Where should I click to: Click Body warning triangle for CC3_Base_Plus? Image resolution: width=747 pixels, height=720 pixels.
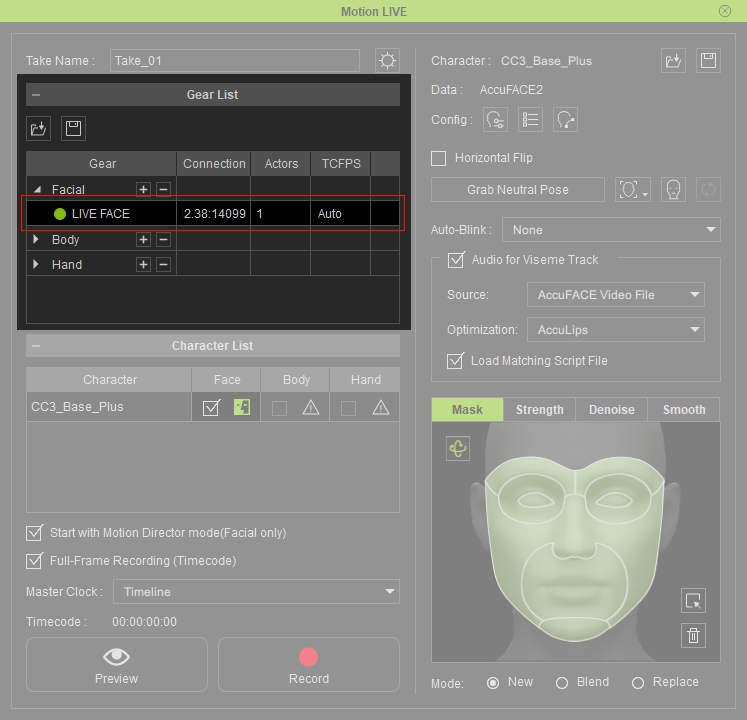tap(311, 407)
